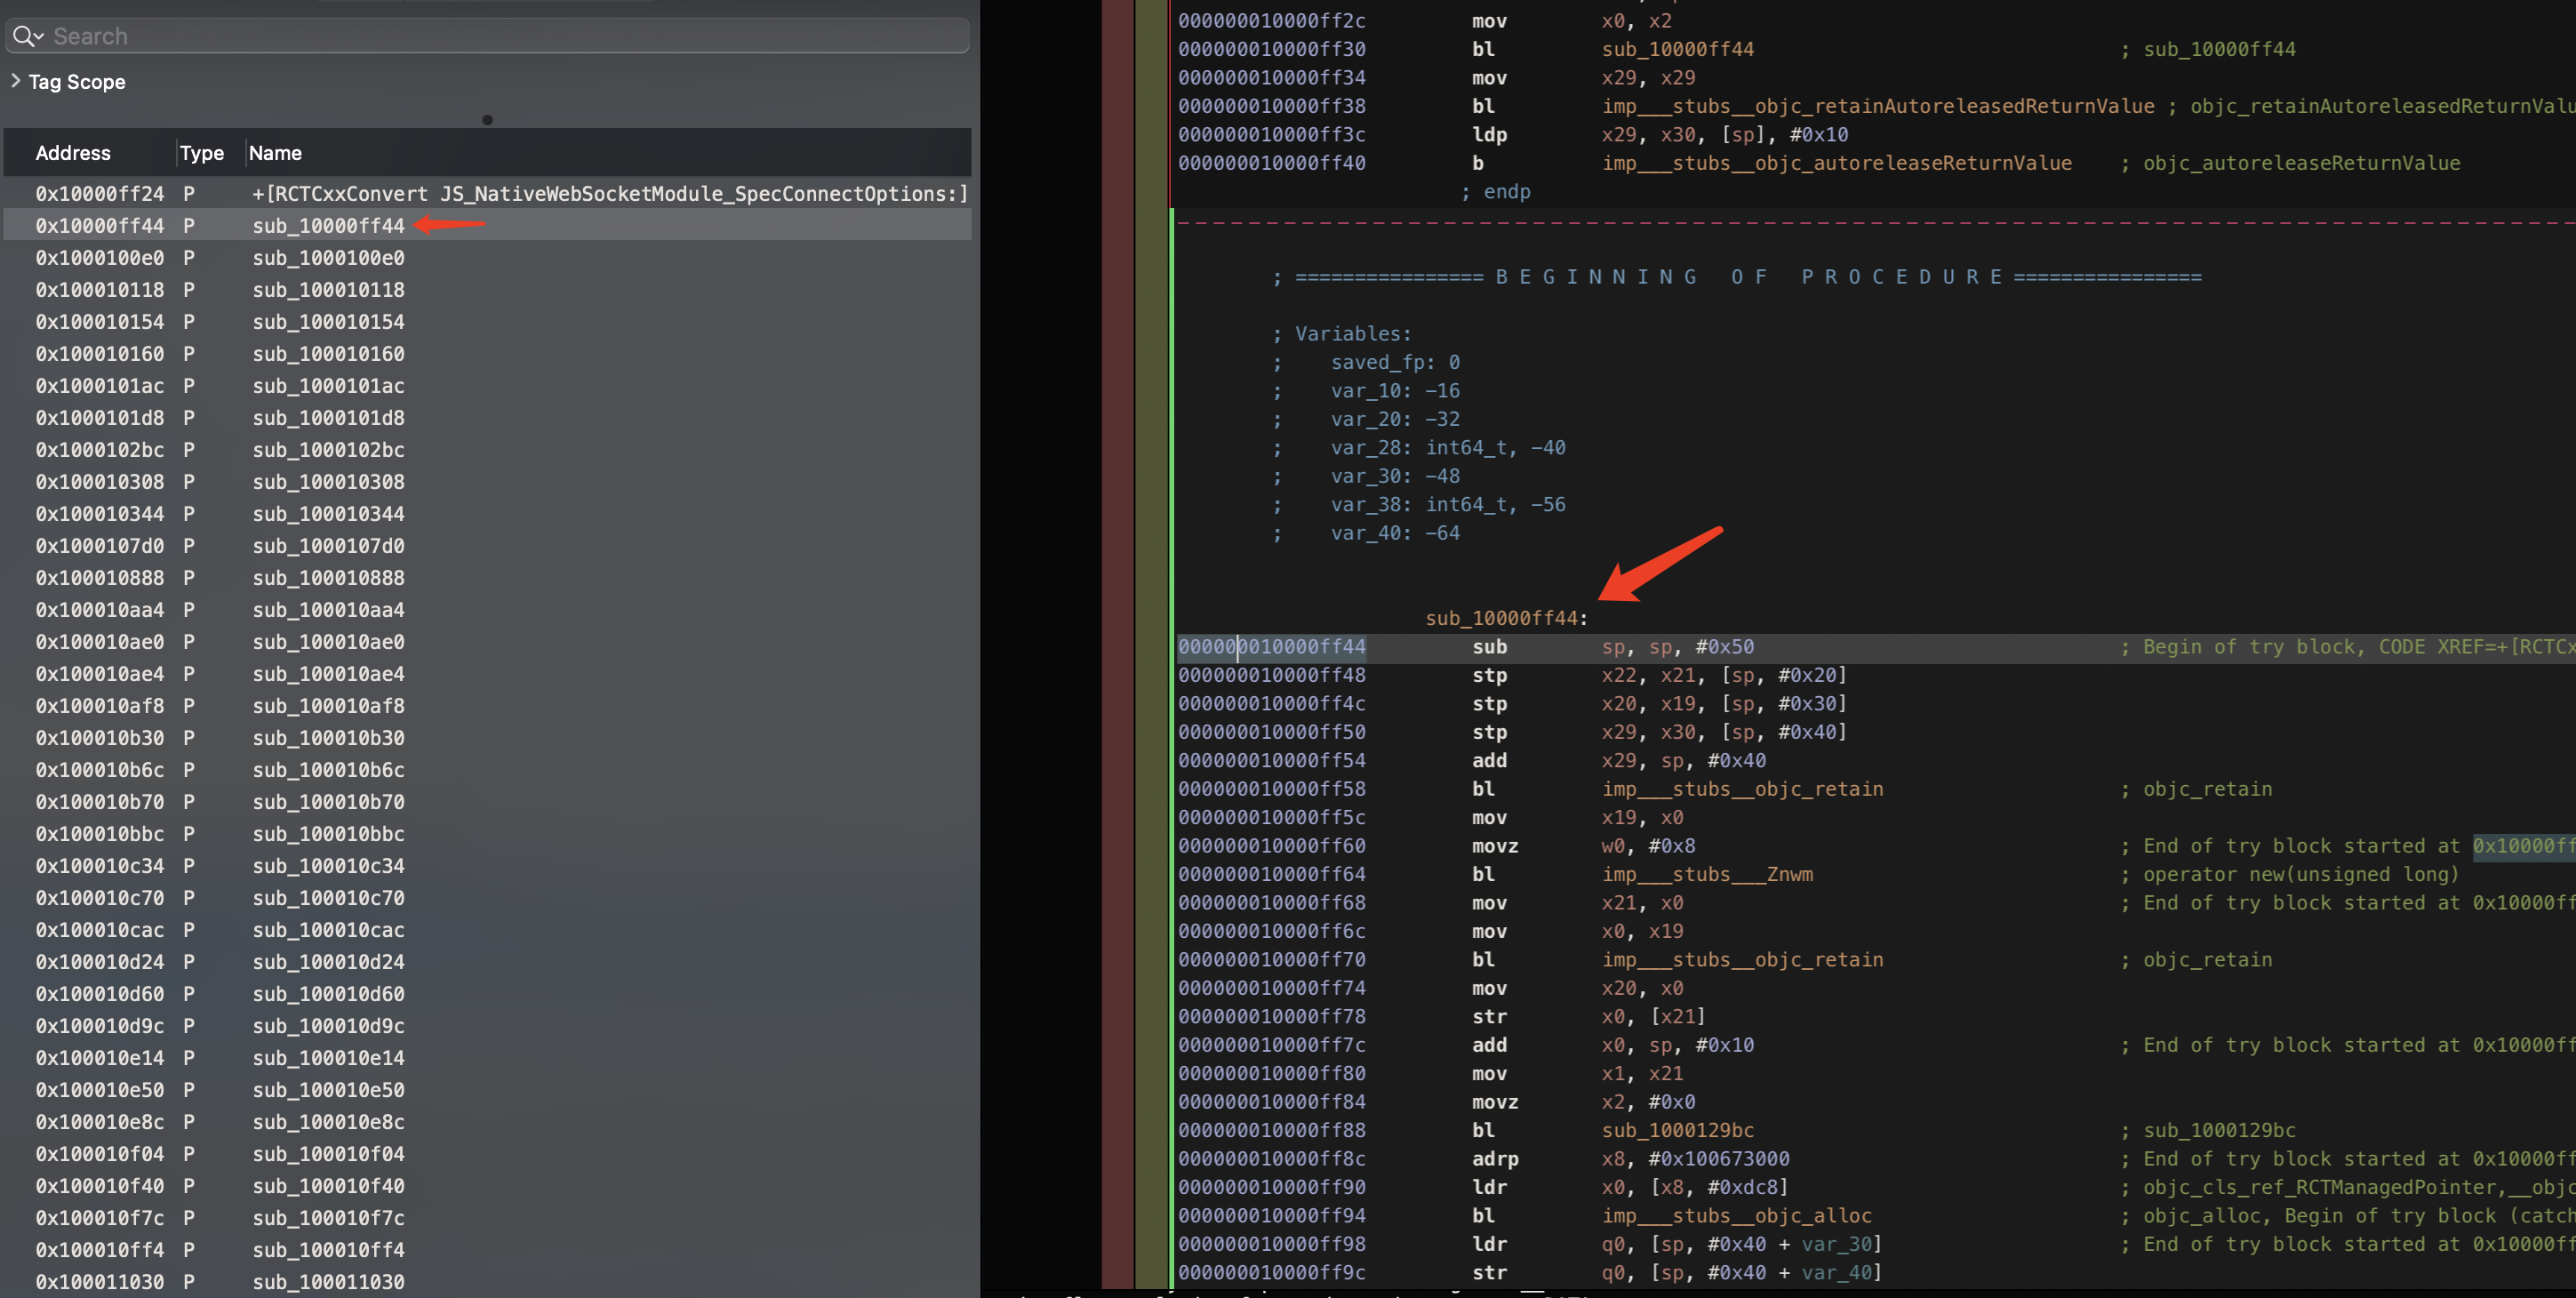Select sub_100010b70 in the procedures list

coord(487,801)
